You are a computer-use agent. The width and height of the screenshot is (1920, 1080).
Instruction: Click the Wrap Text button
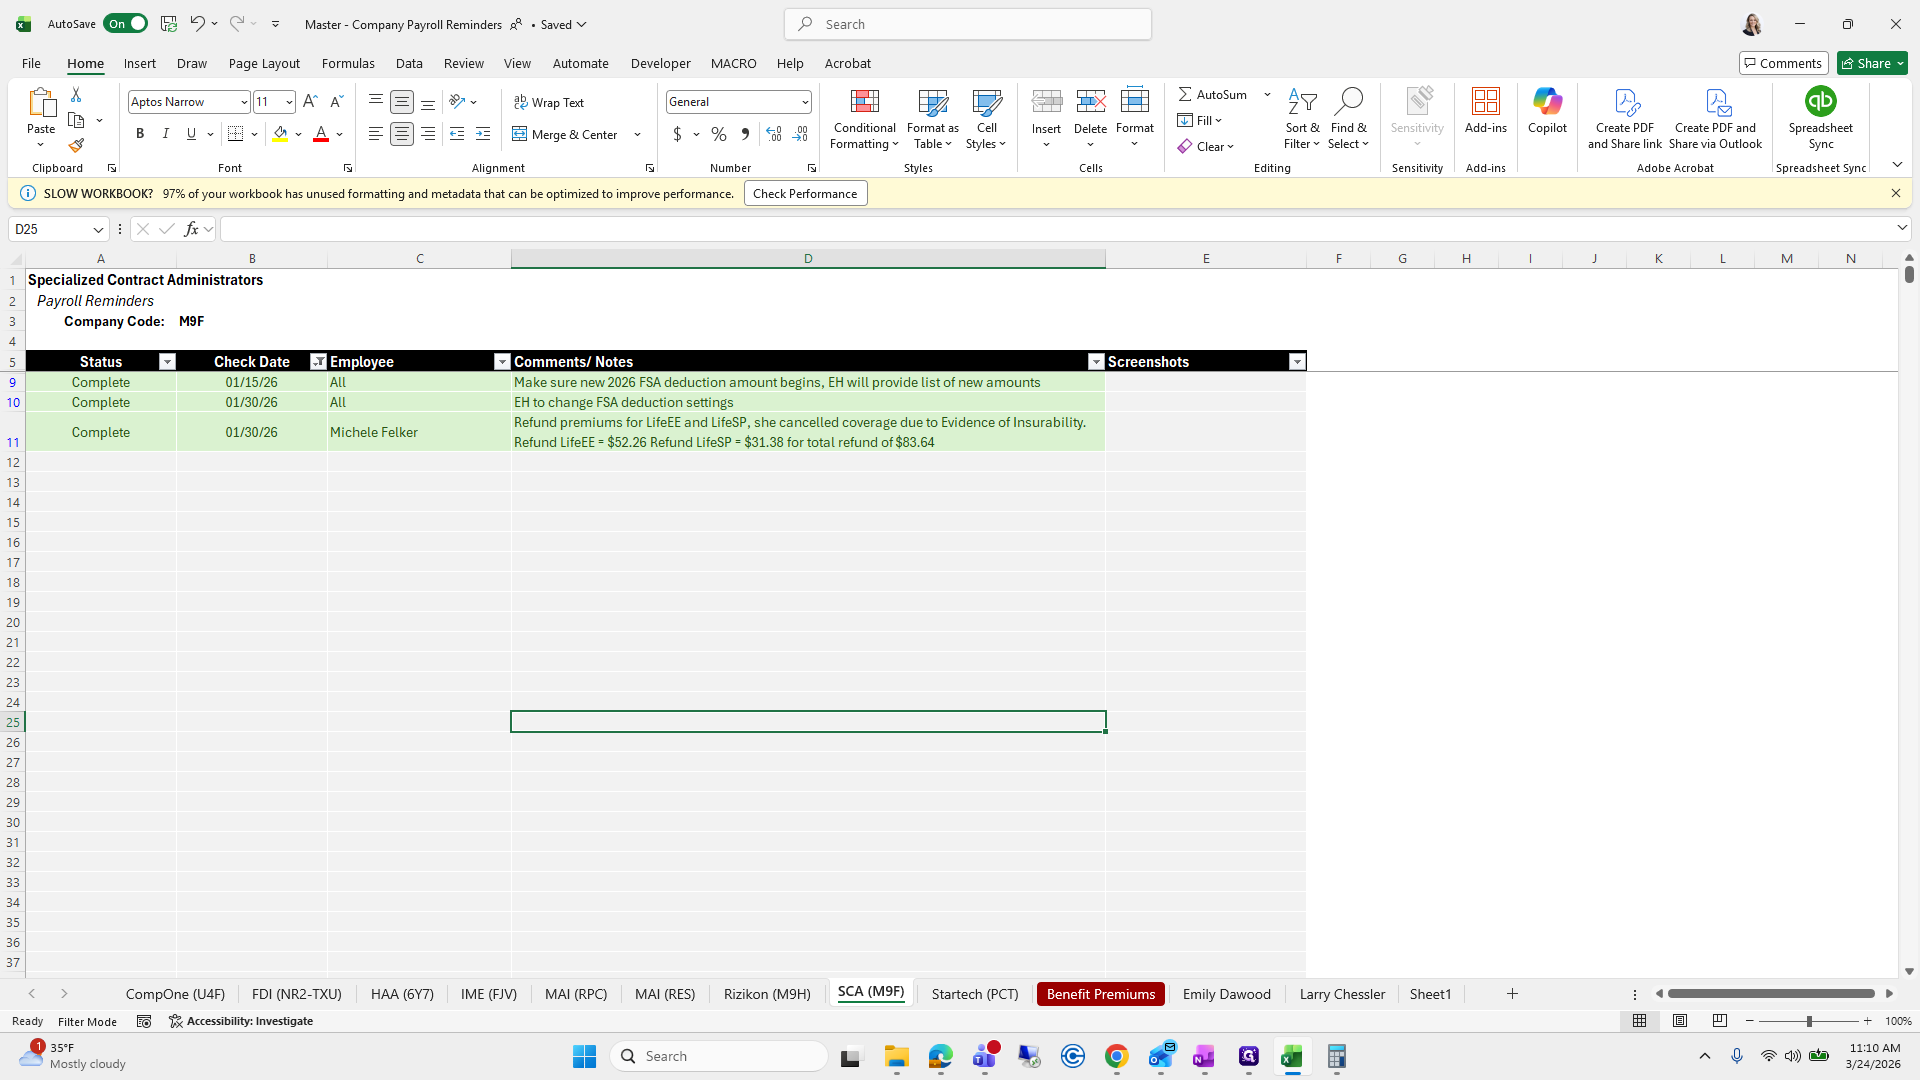click(549, 102)
